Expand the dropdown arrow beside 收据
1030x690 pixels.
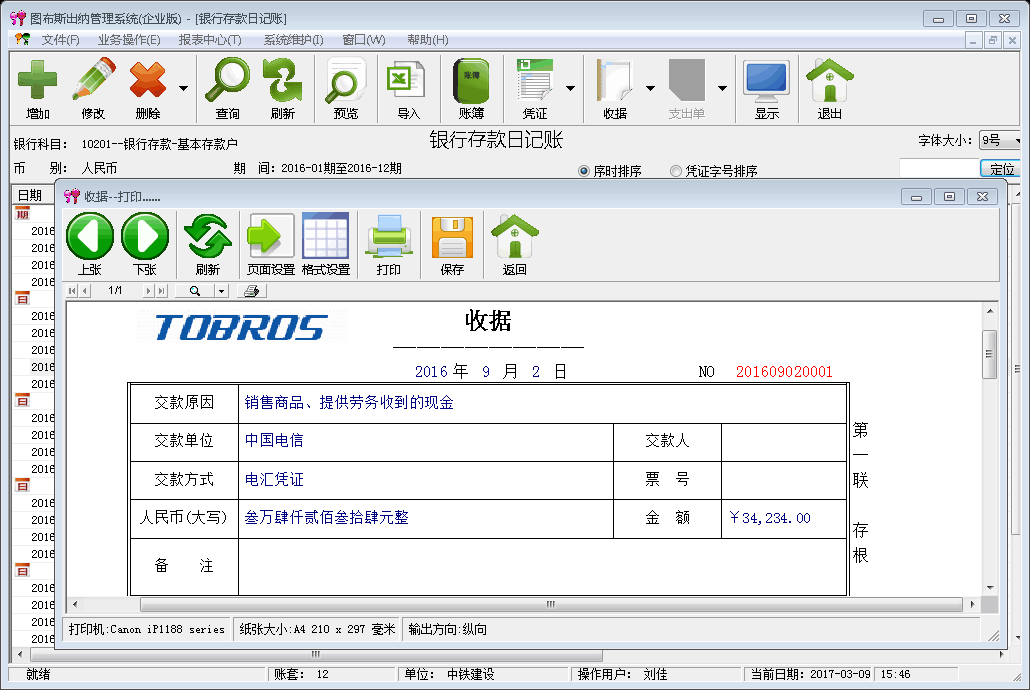(650, 88)
